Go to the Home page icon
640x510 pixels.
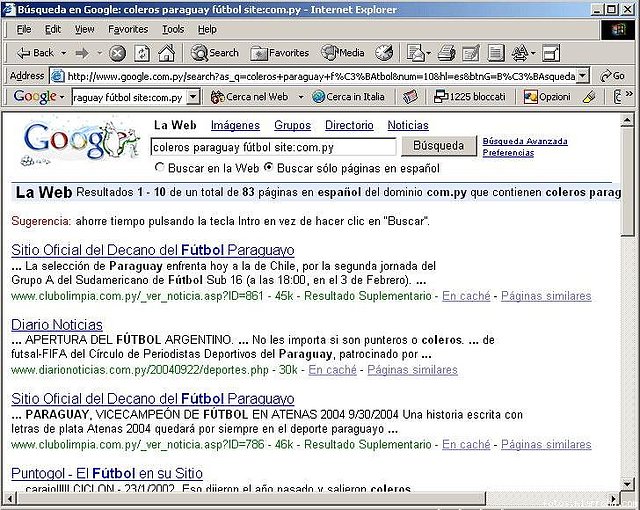point(166,53)
